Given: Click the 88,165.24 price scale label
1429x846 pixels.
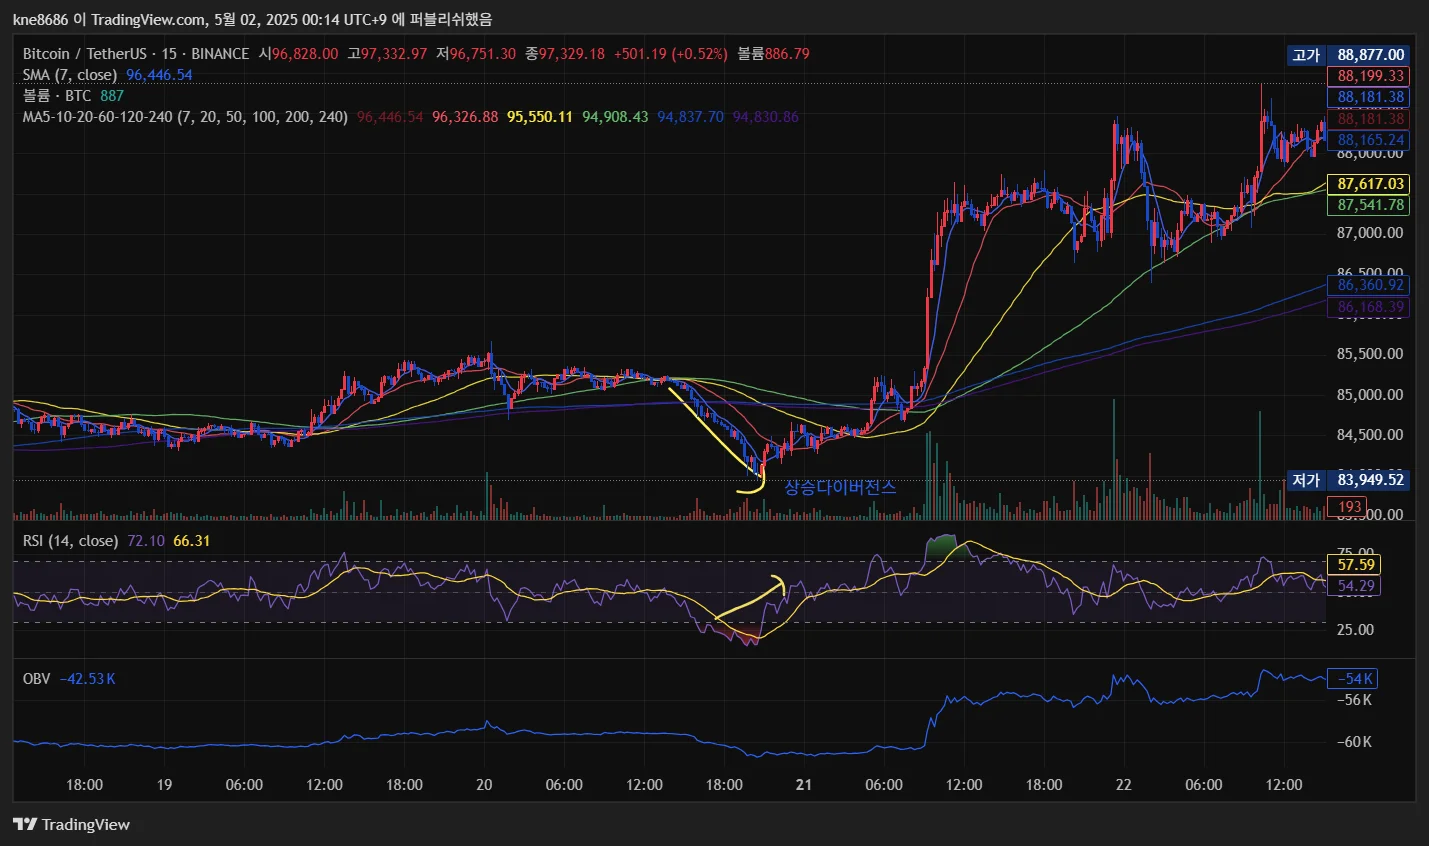Looking at the screenshot, I should [x=1369, y=140].
